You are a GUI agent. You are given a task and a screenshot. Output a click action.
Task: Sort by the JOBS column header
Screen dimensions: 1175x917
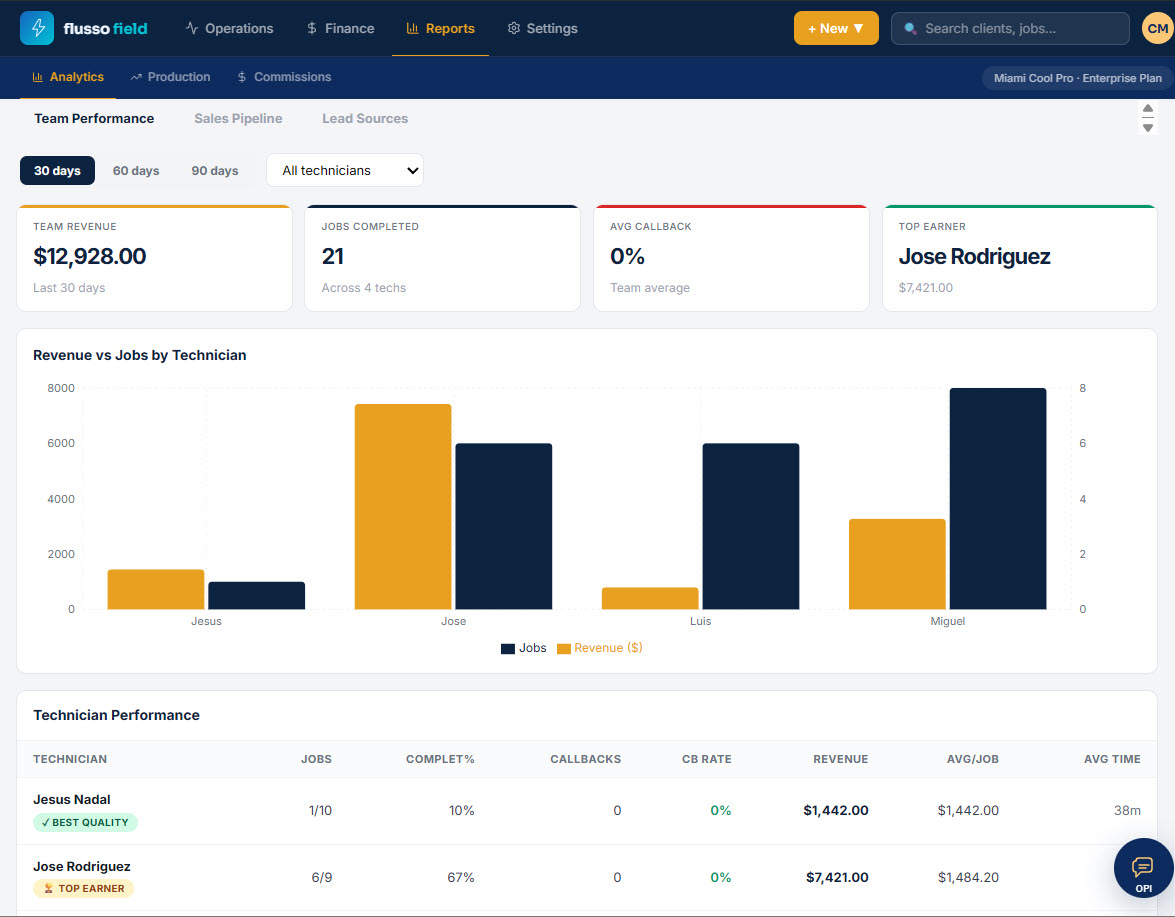coord(316,759)
